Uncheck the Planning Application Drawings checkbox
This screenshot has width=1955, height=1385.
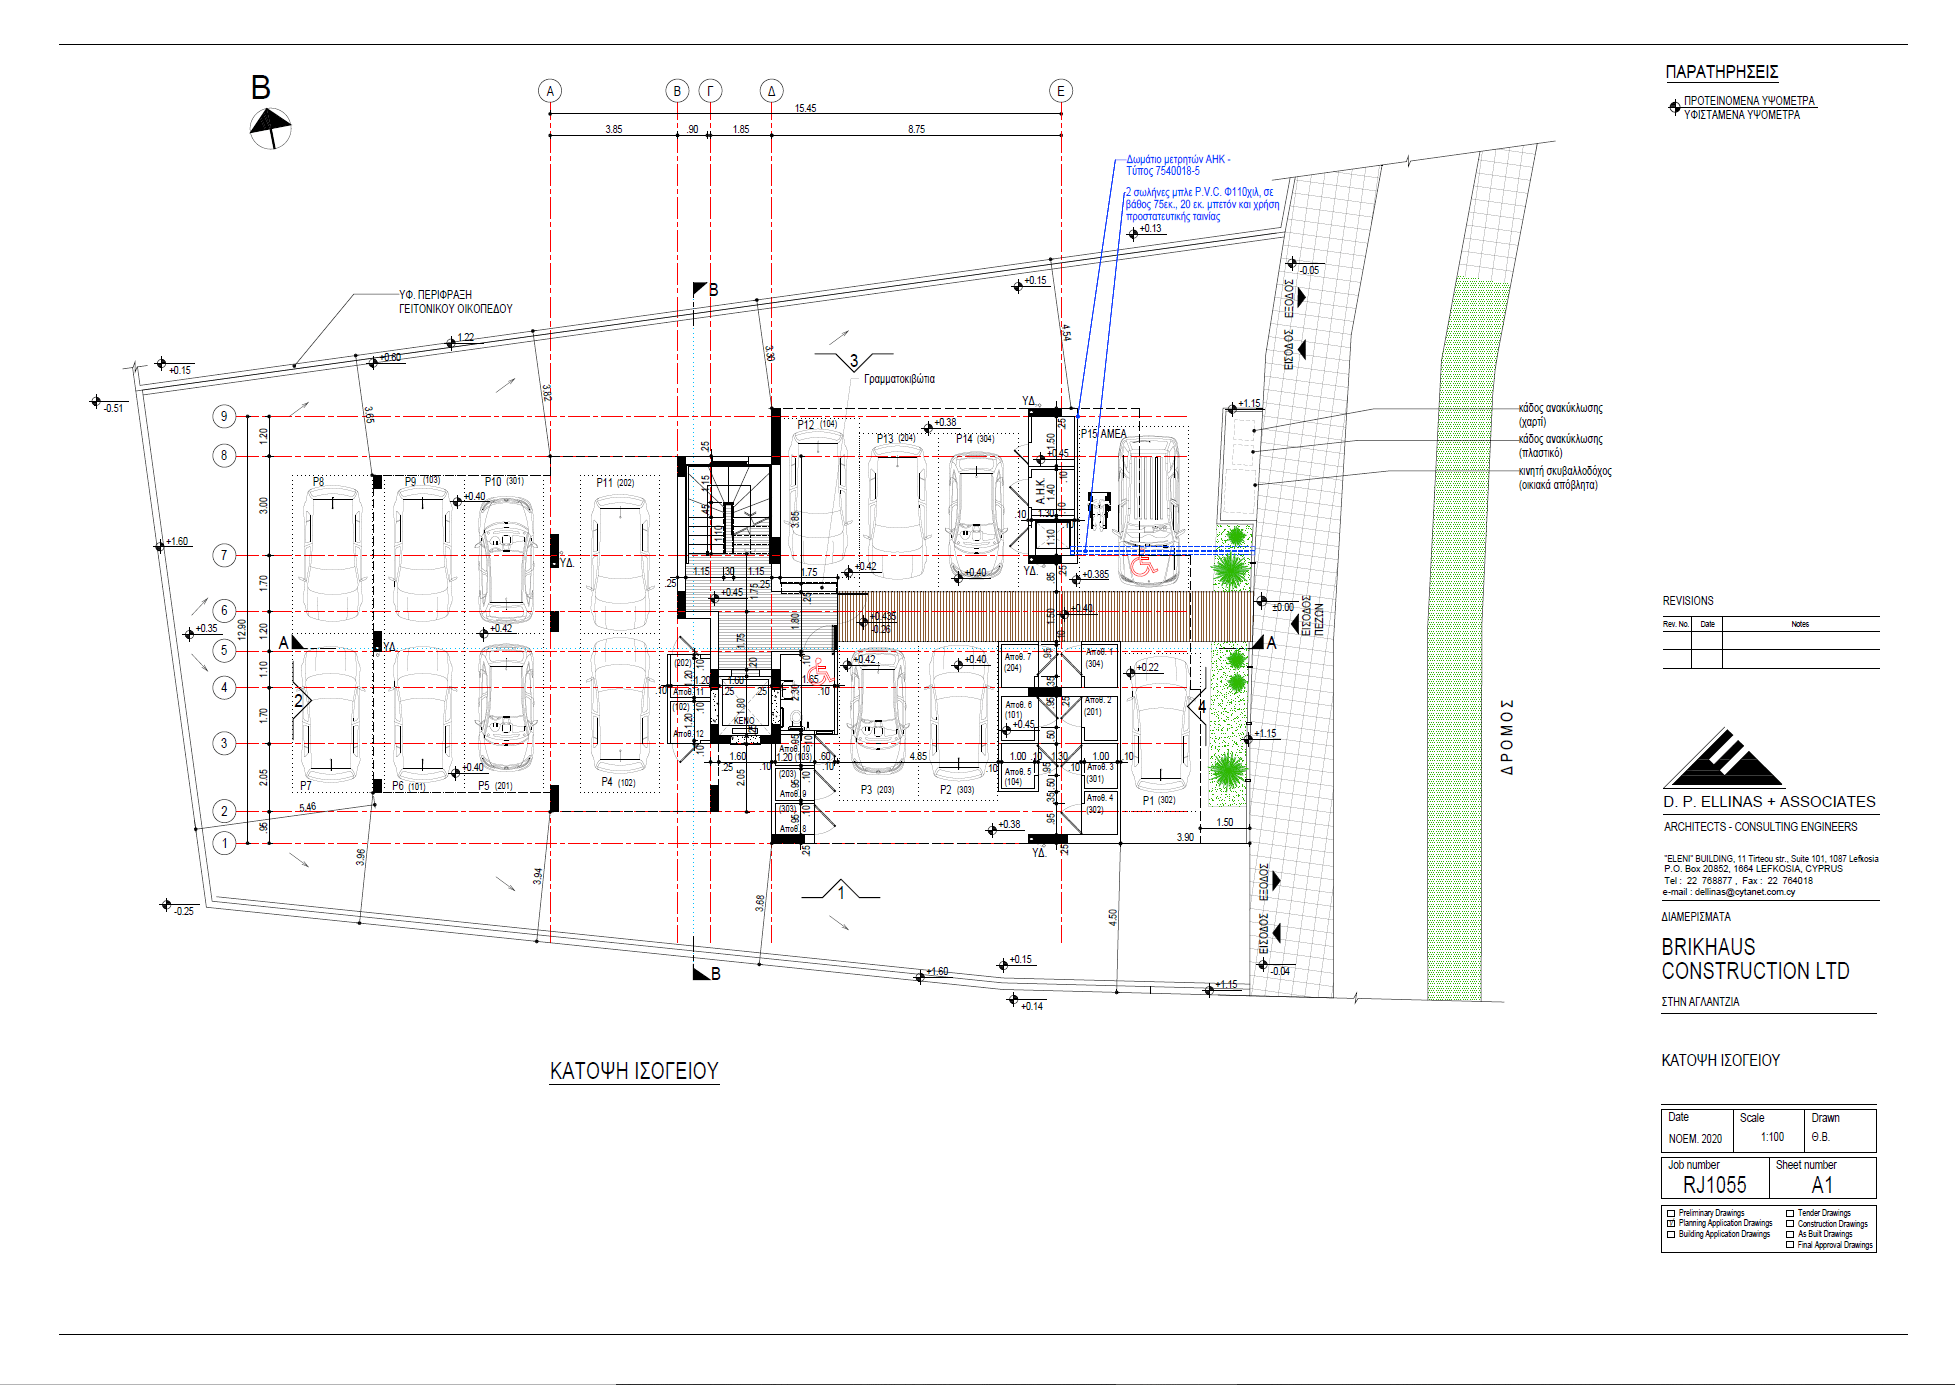1671,1222
